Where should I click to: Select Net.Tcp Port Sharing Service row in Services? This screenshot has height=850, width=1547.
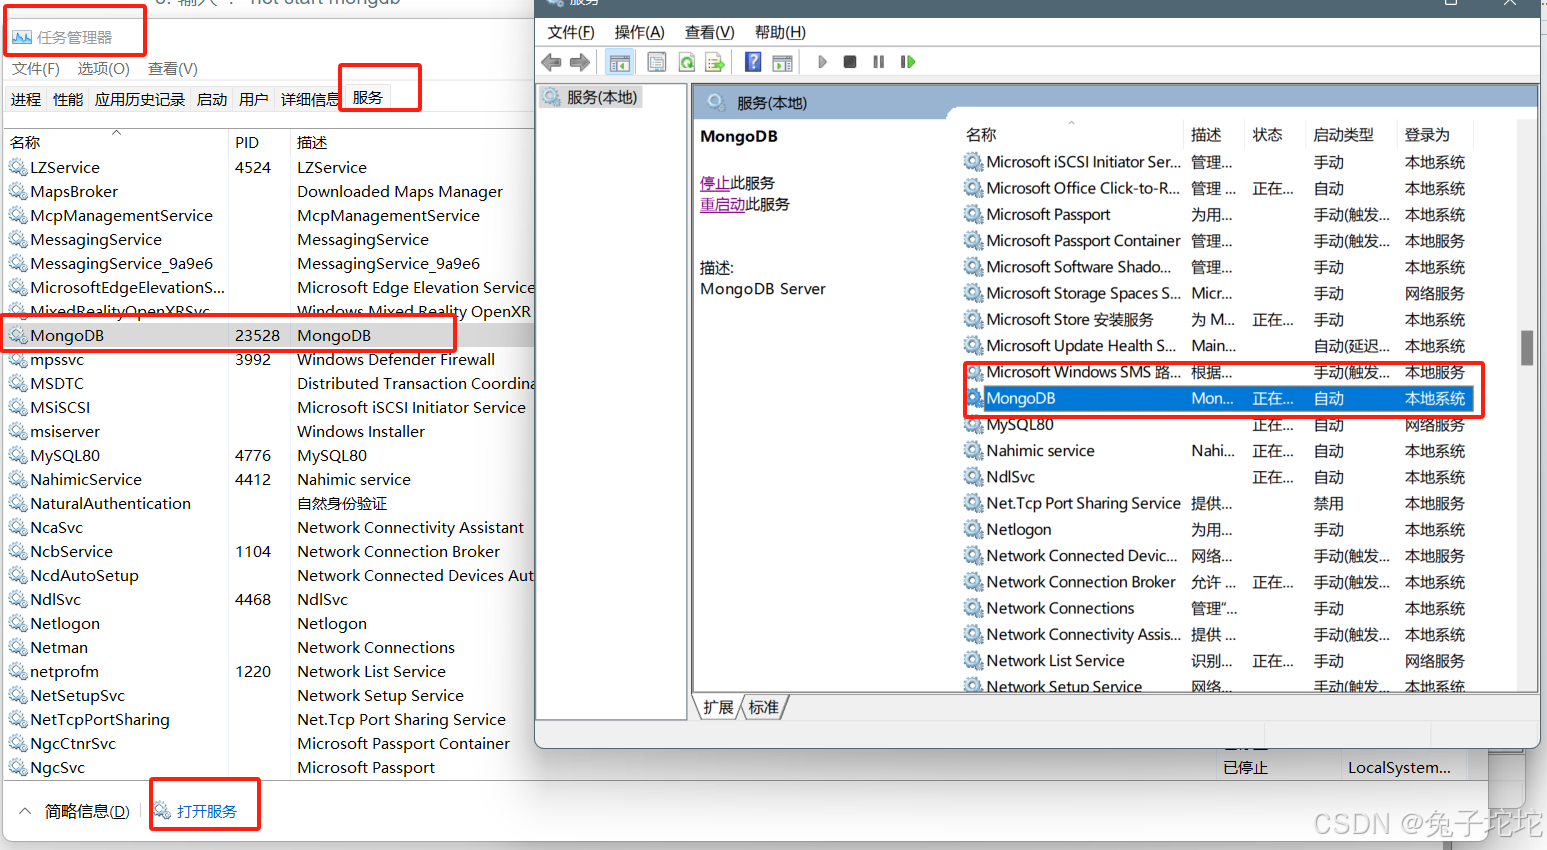(1218, 503)
